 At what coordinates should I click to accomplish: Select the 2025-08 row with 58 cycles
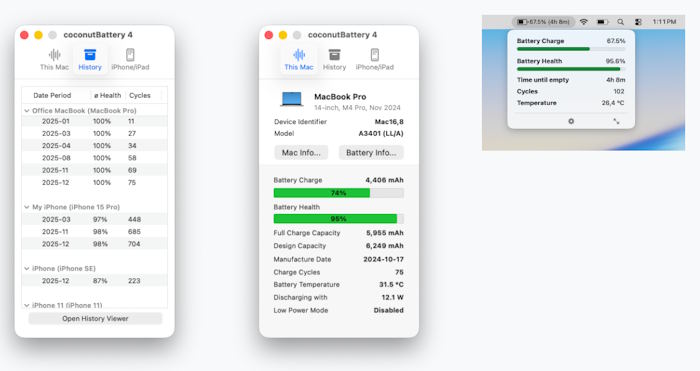(x=95, y=158)
